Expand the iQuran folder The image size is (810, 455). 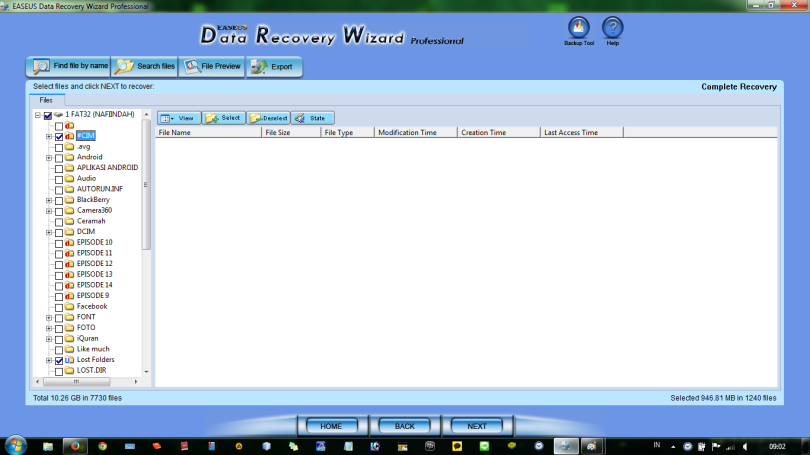(49, 339)
